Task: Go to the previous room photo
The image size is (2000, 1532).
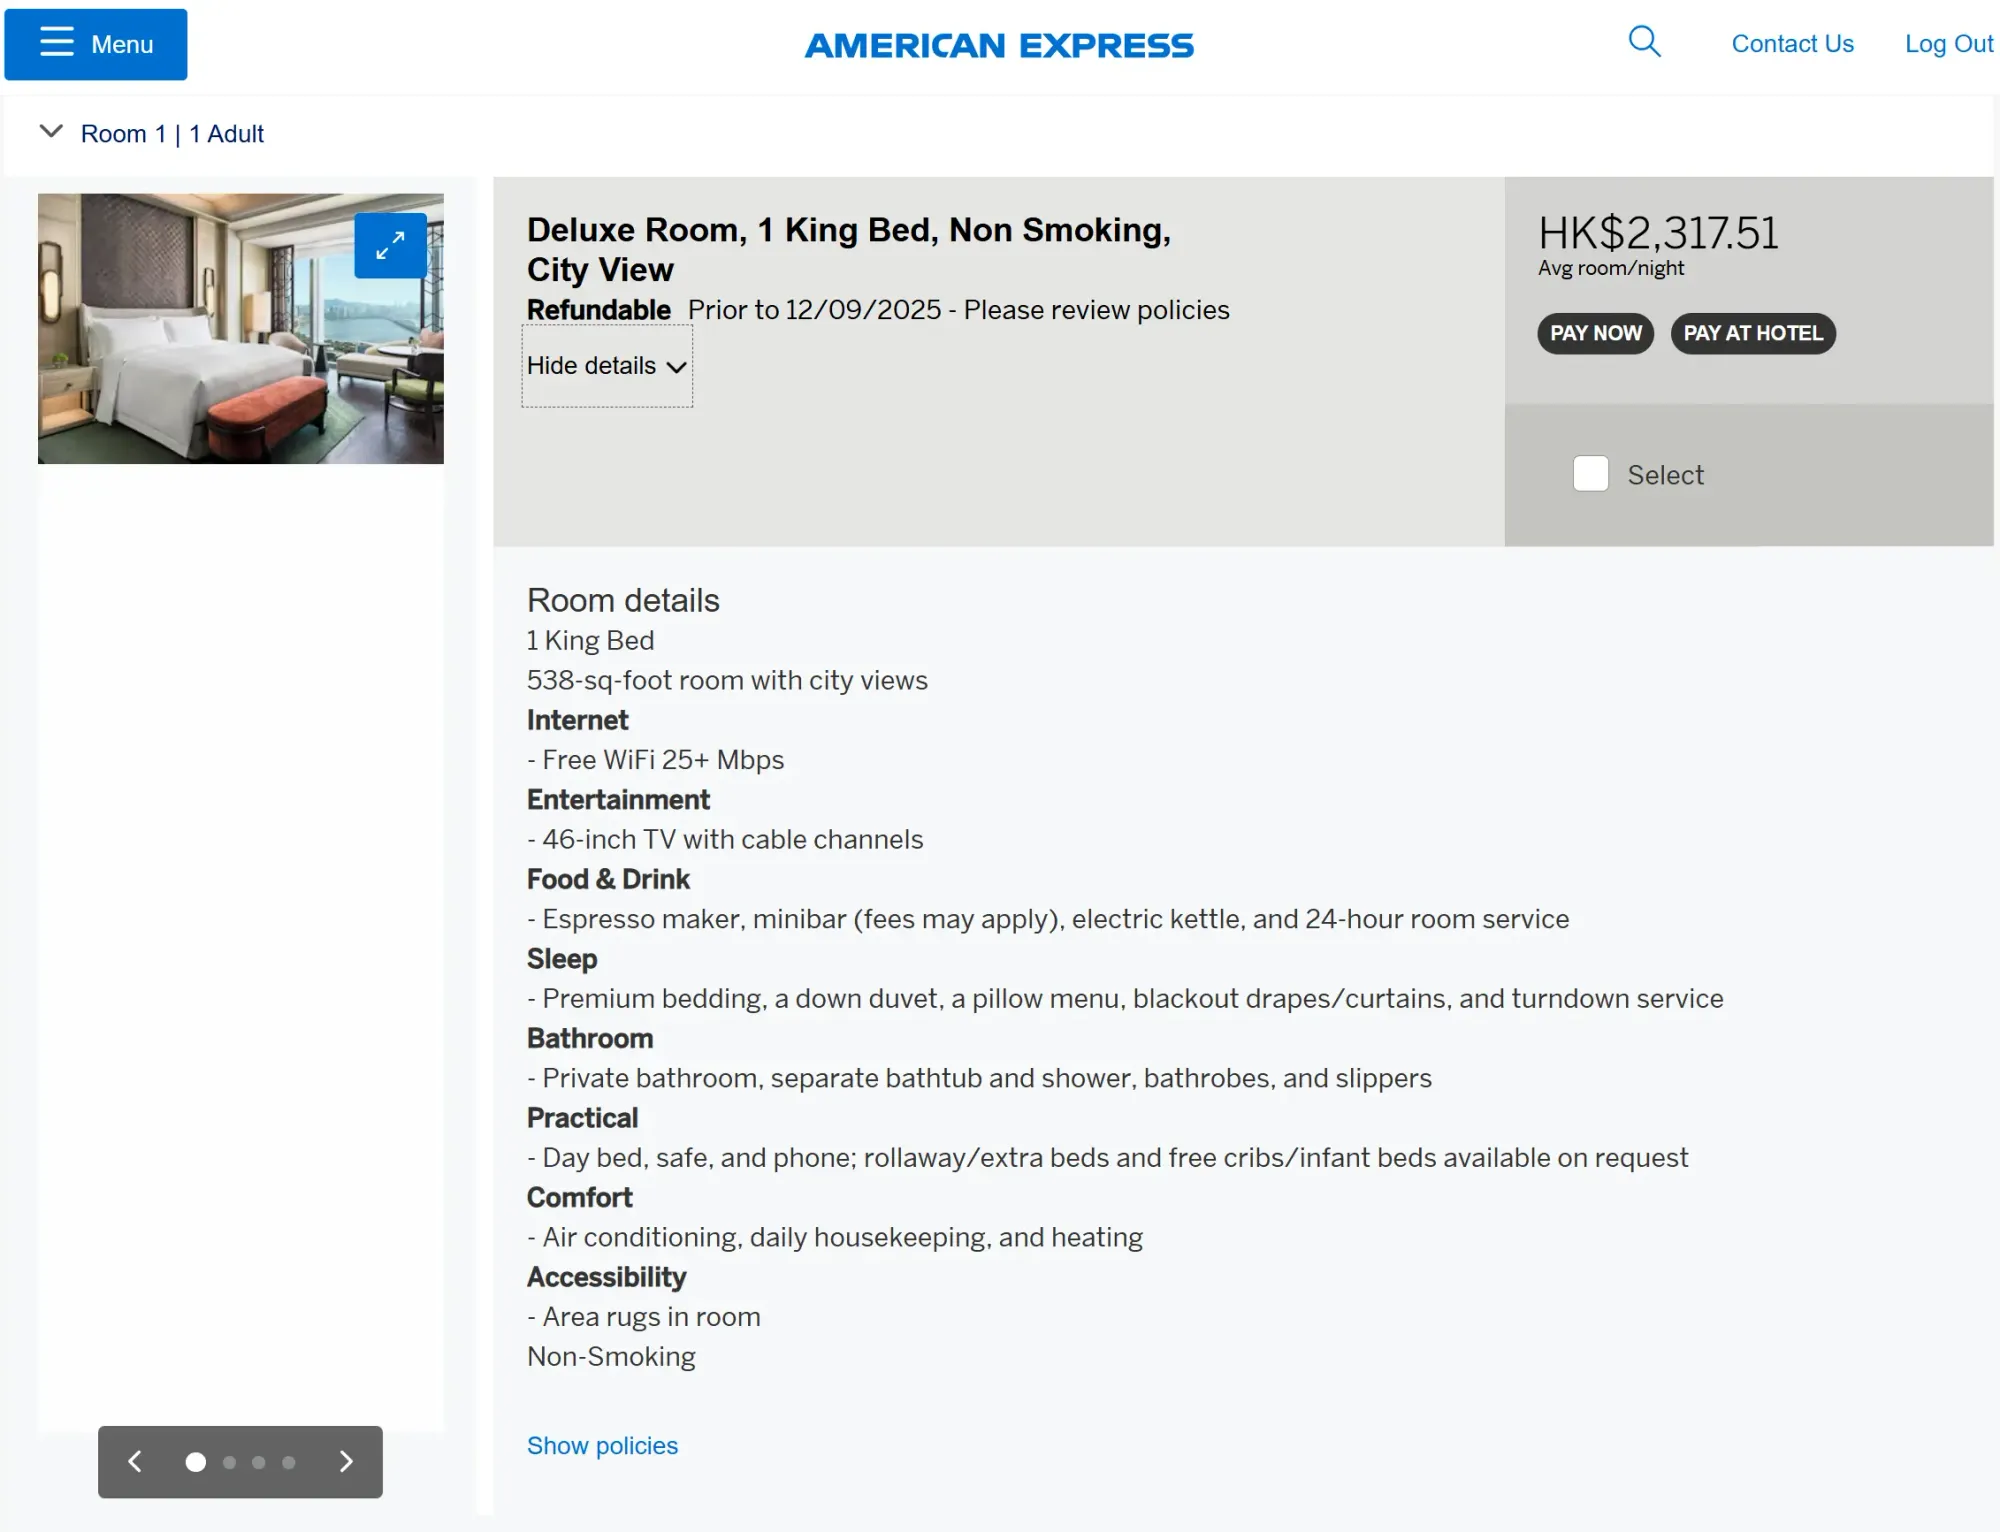Action: [x=135, y=1462]
